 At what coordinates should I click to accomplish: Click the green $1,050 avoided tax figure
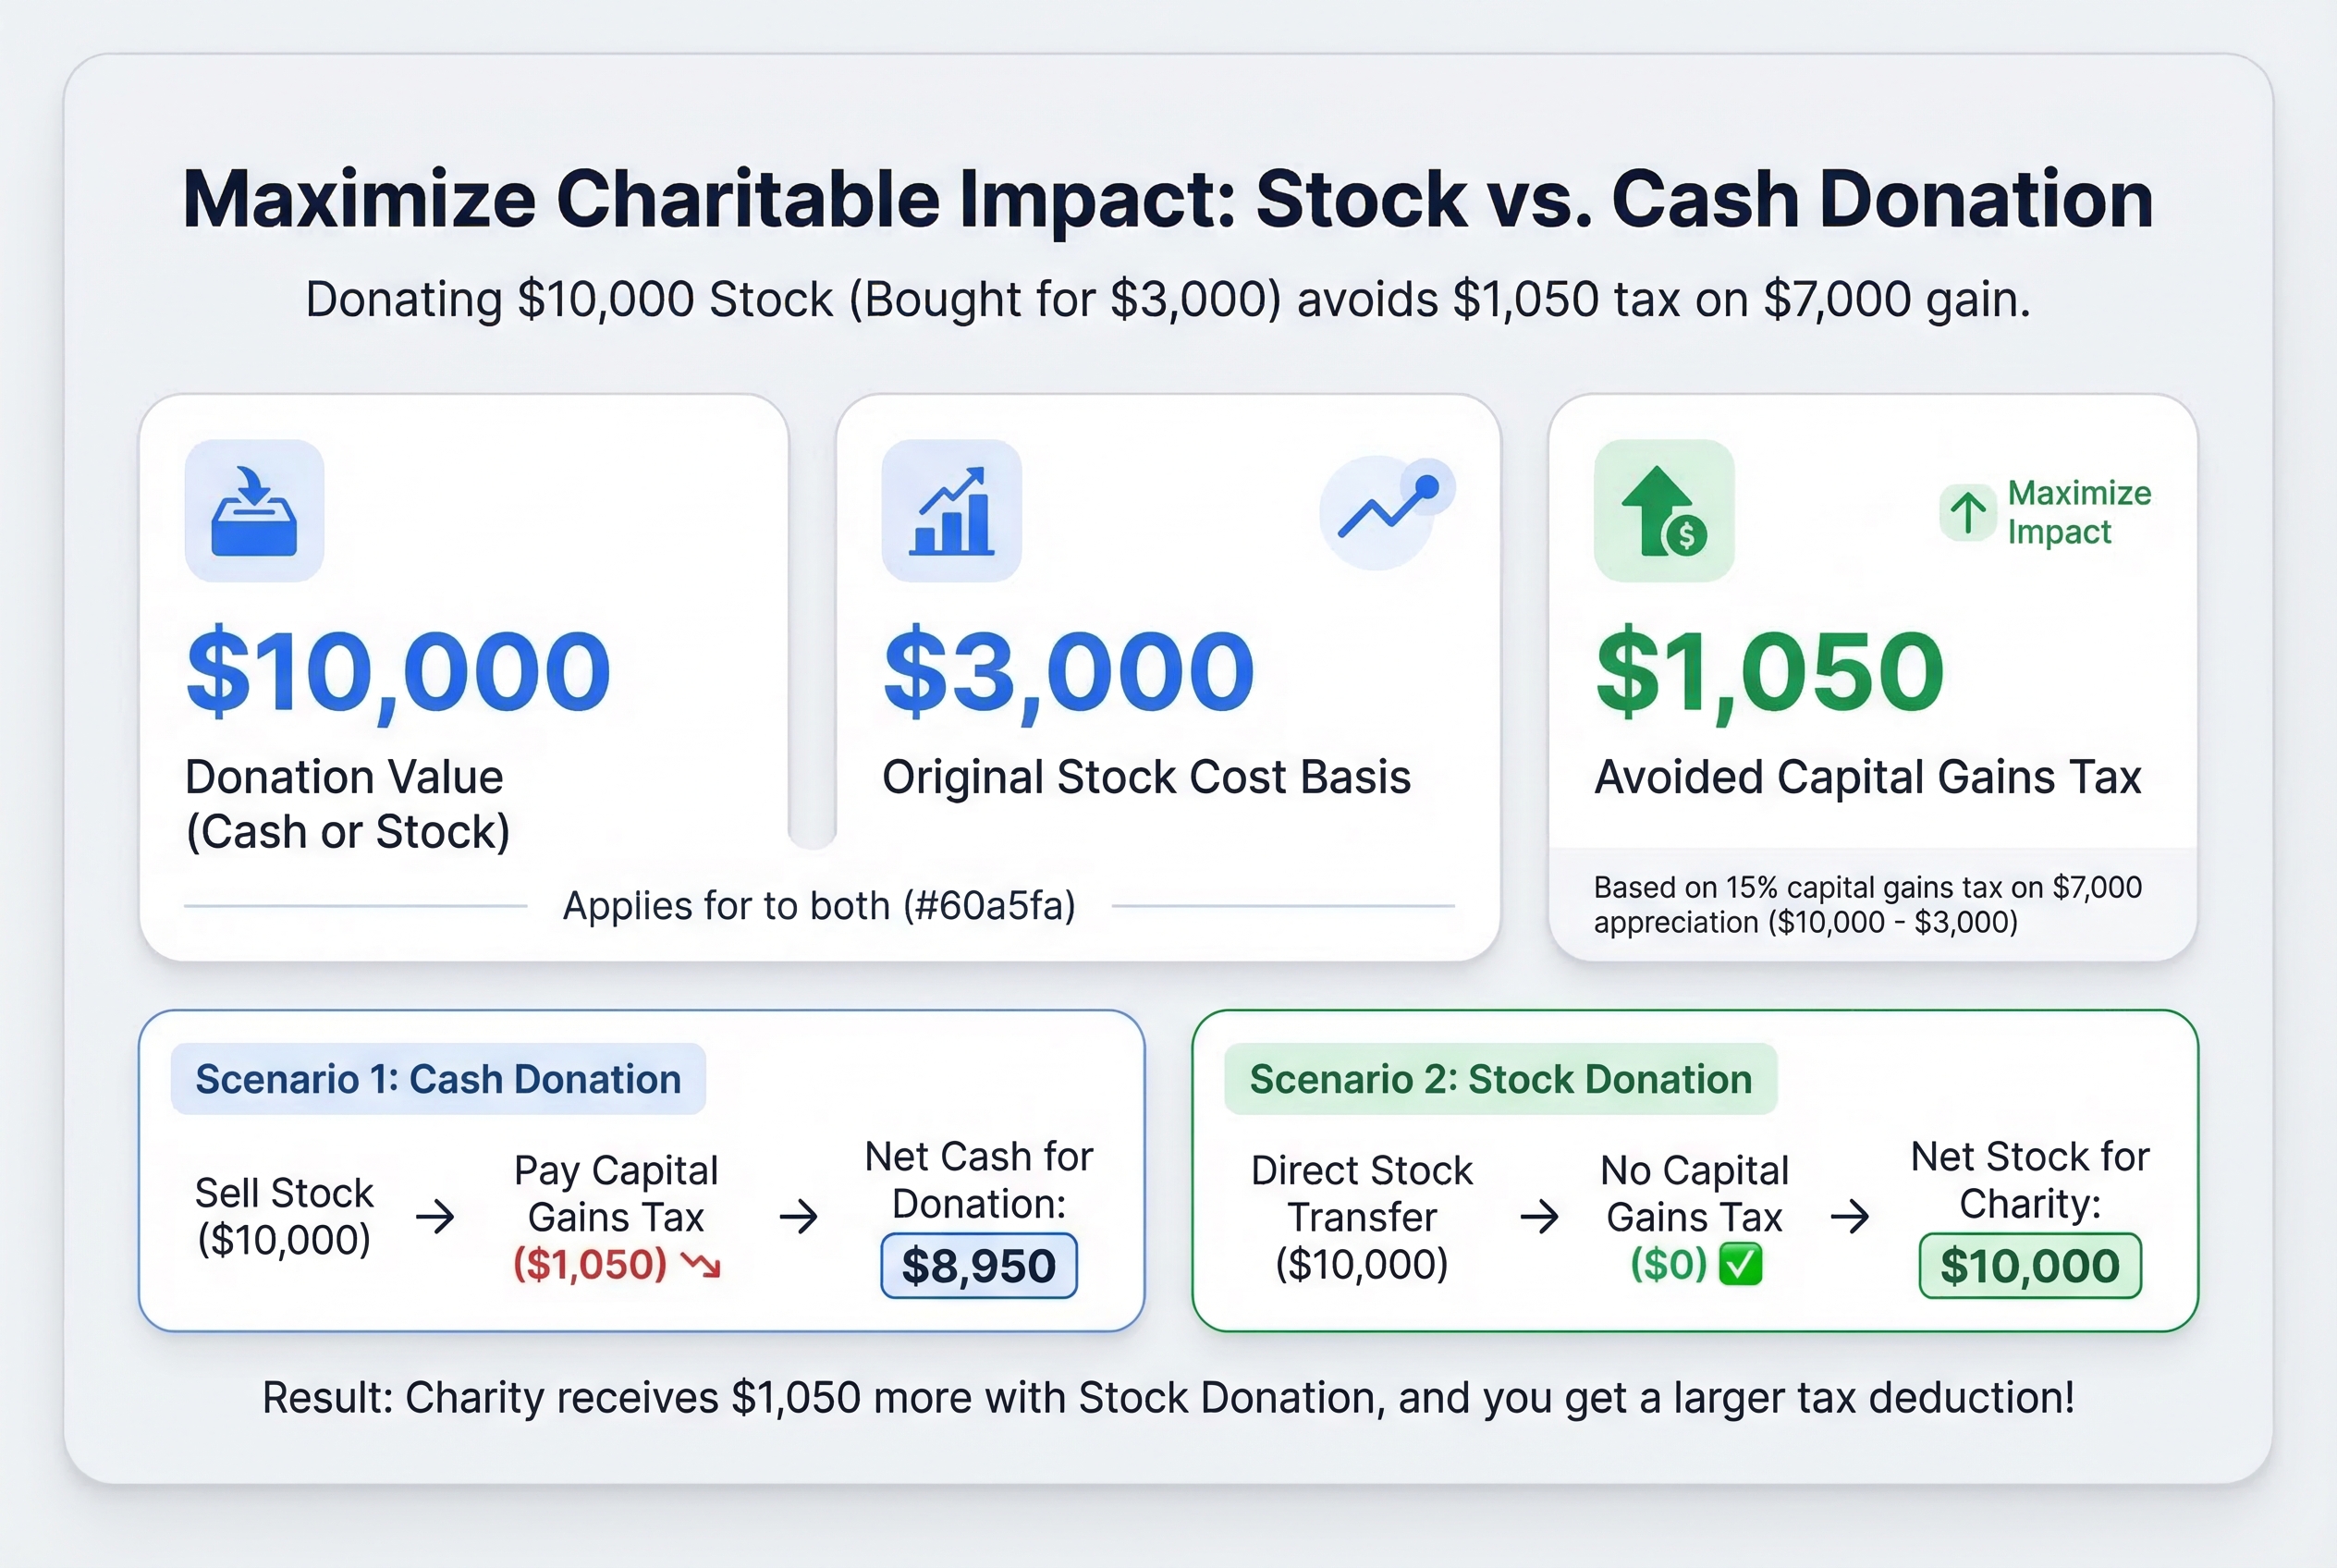(1769, 670)
